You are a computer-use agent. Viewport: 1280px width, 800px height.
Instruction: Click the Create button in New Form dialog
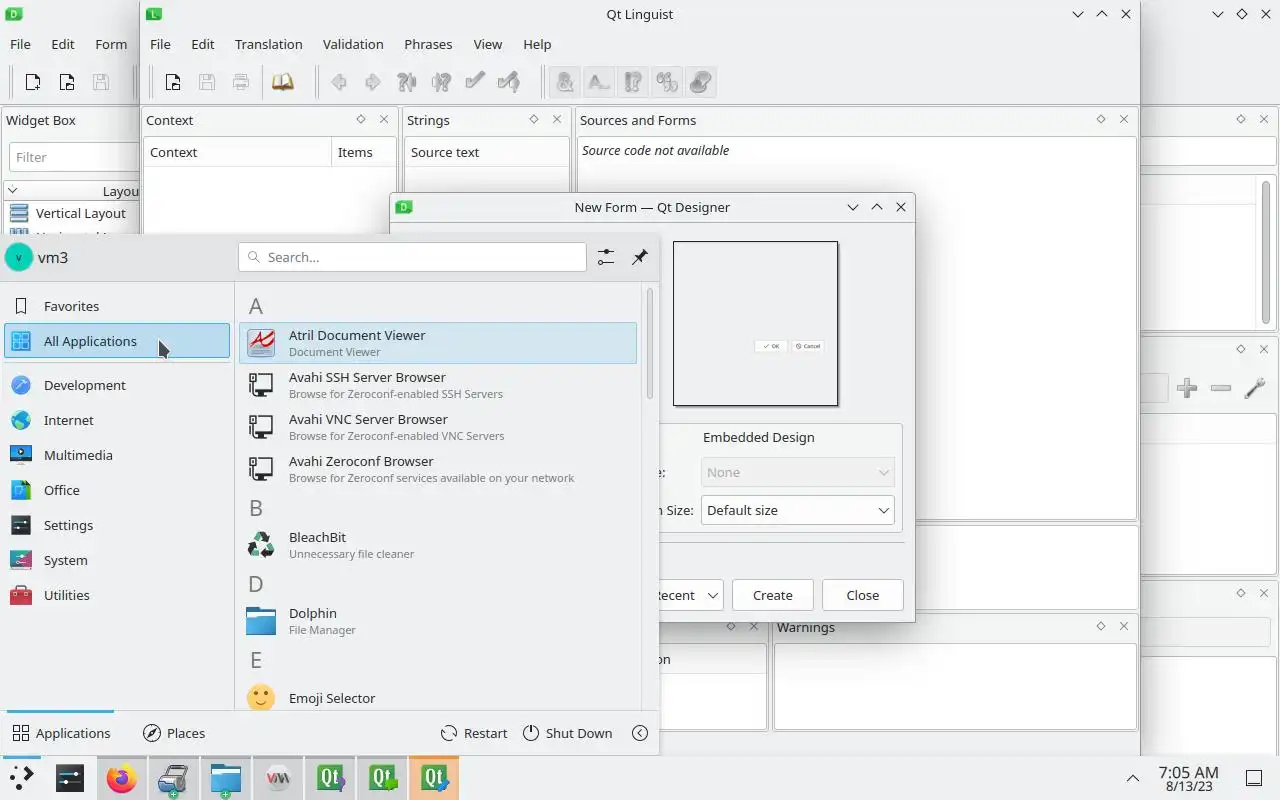pos(773,595)
